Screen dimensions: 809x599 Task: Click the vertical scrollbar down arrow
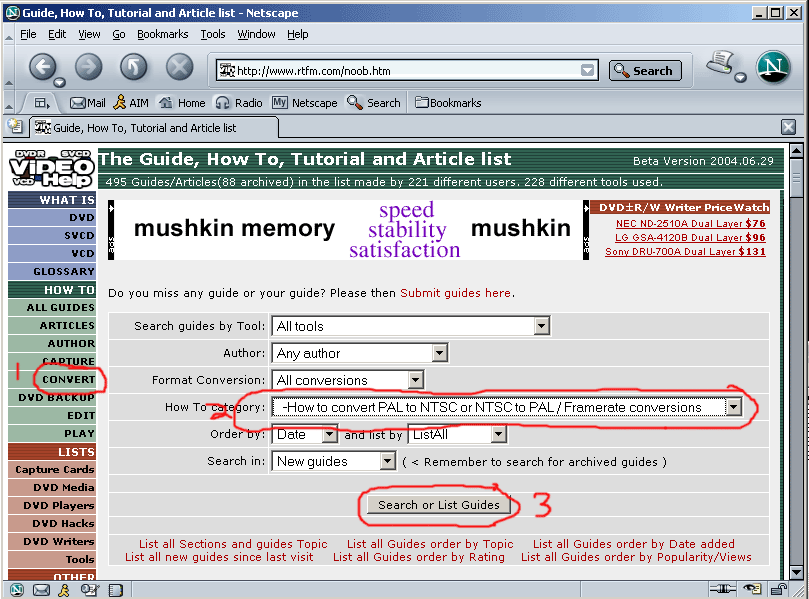click(797, 572)
